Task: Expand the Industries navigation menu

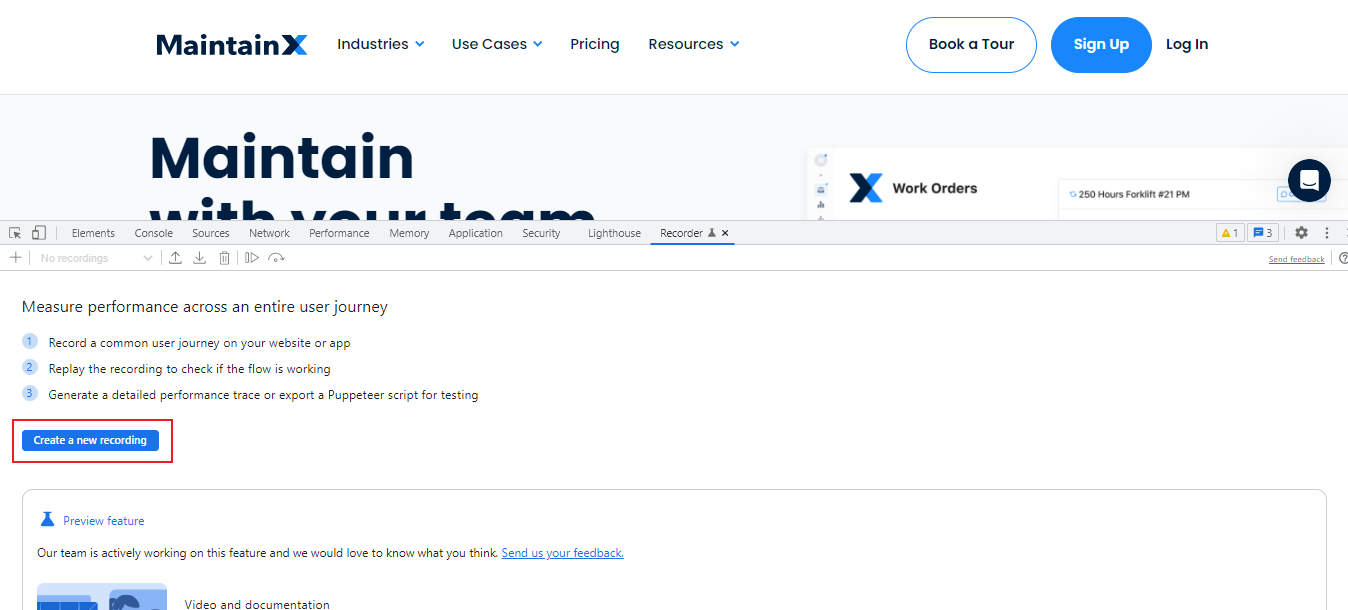Action: coord(380,44)
